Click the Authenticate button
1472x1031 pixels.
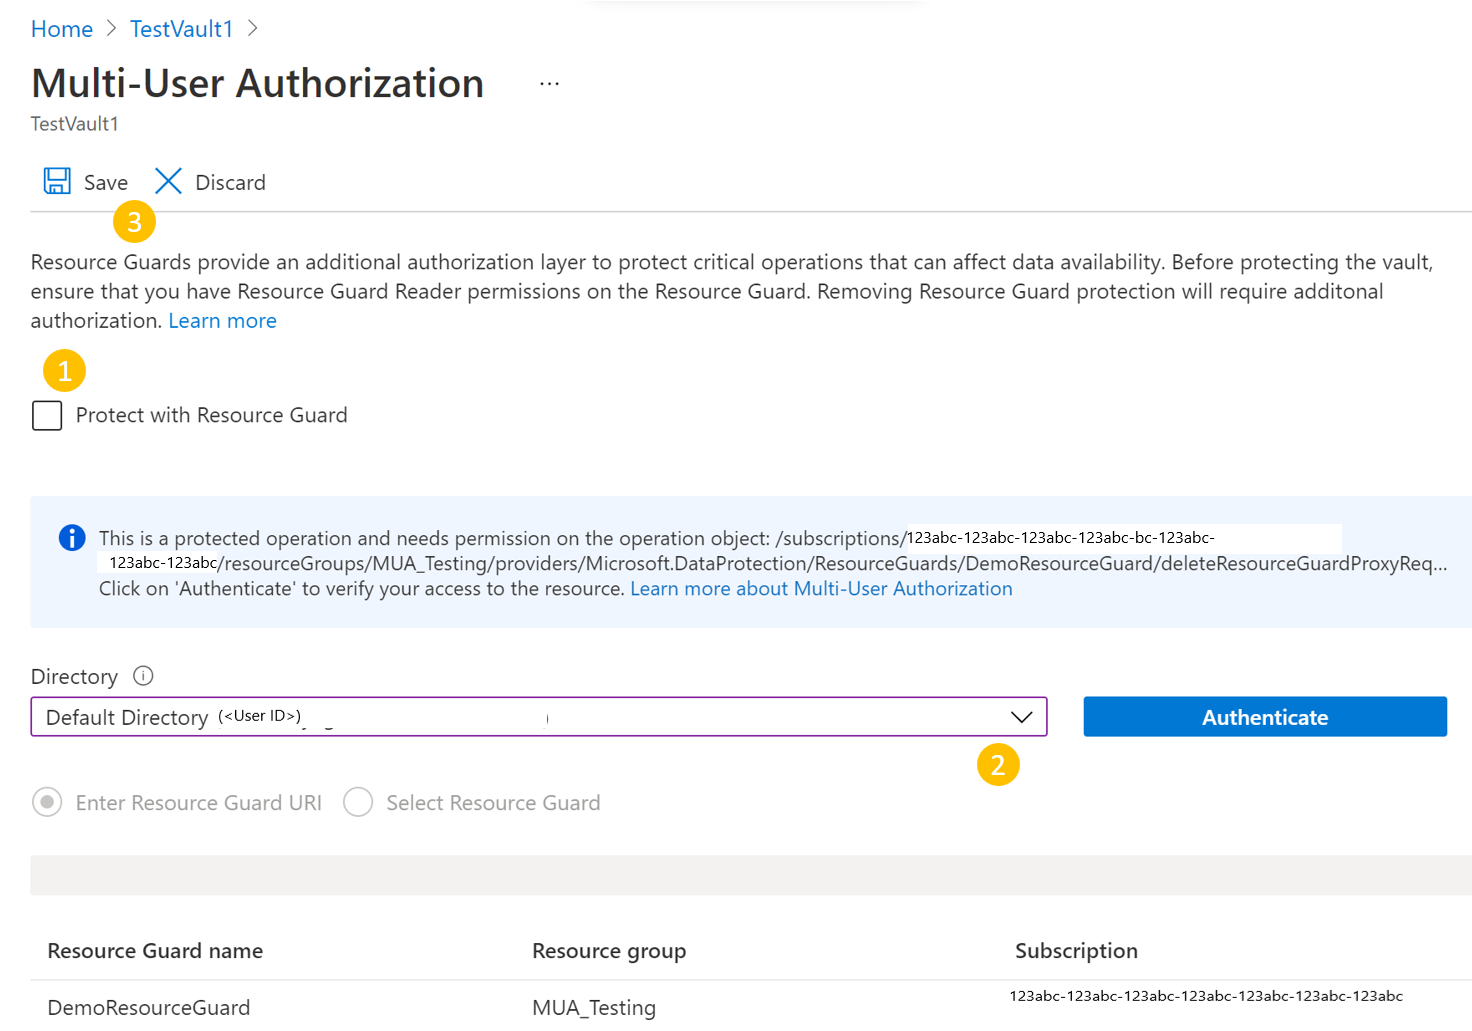(1264, 716)
